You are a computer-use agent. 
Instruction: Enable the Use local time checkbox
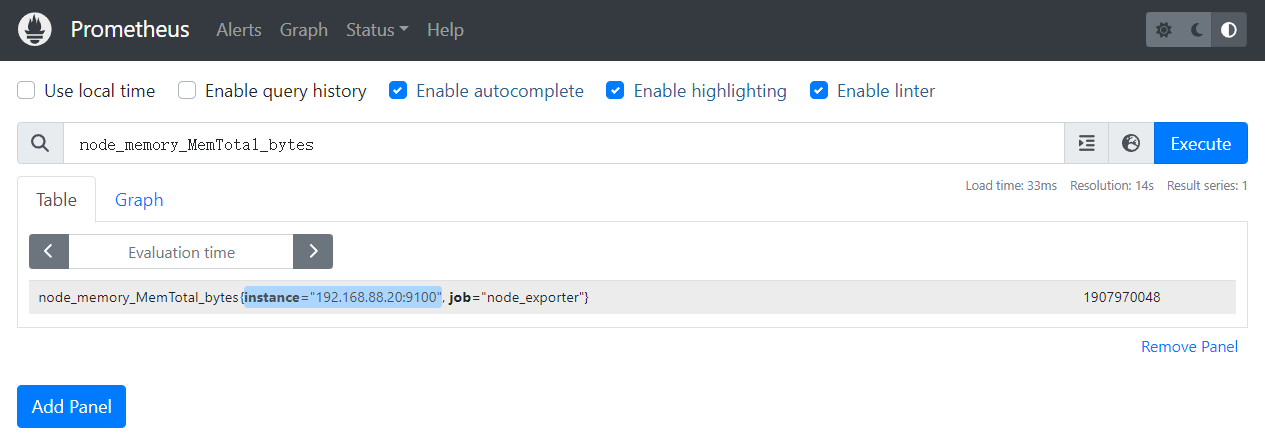(x=27, y=91)
